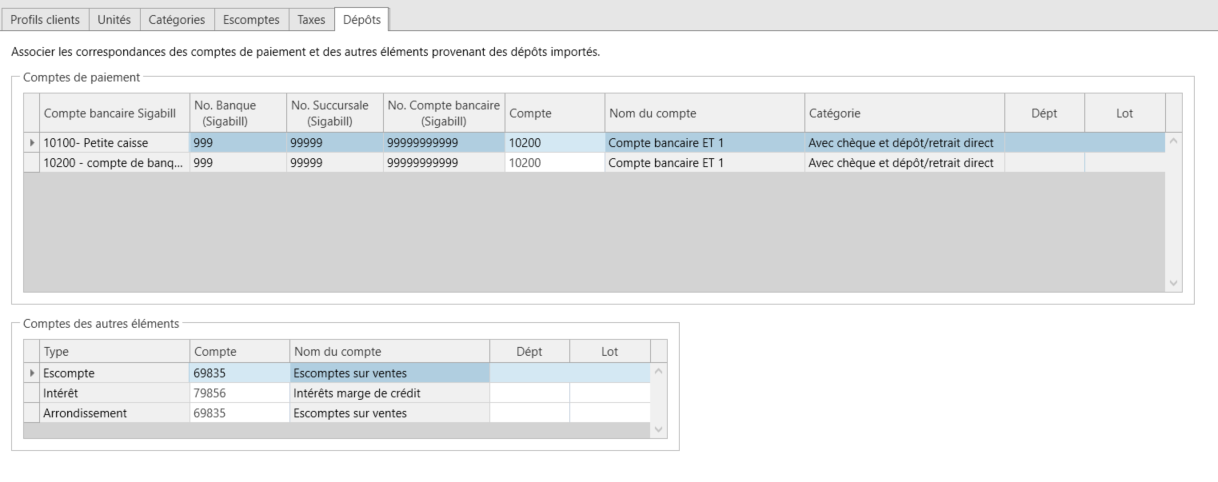
Task: Sort by Compte bancaire Sigabill column header
Action: pos(113,114)
